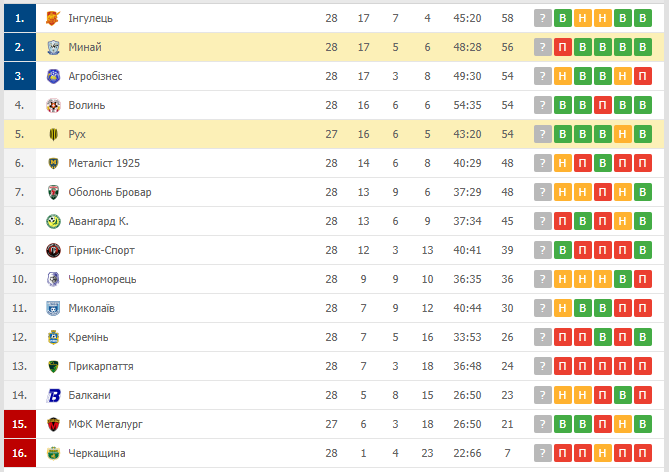Open the Авангард К. team link

[x=98, y=221]
